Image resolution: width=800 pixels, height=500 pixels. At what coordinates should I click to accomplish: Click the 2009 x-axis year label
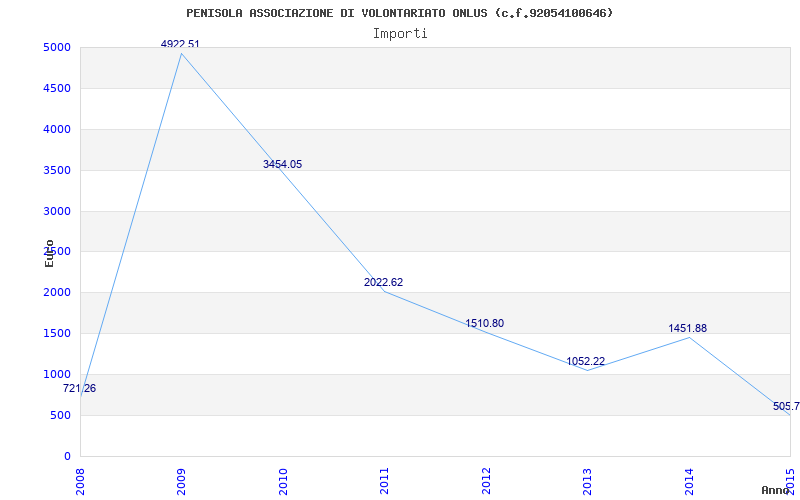tap(181, 481)
